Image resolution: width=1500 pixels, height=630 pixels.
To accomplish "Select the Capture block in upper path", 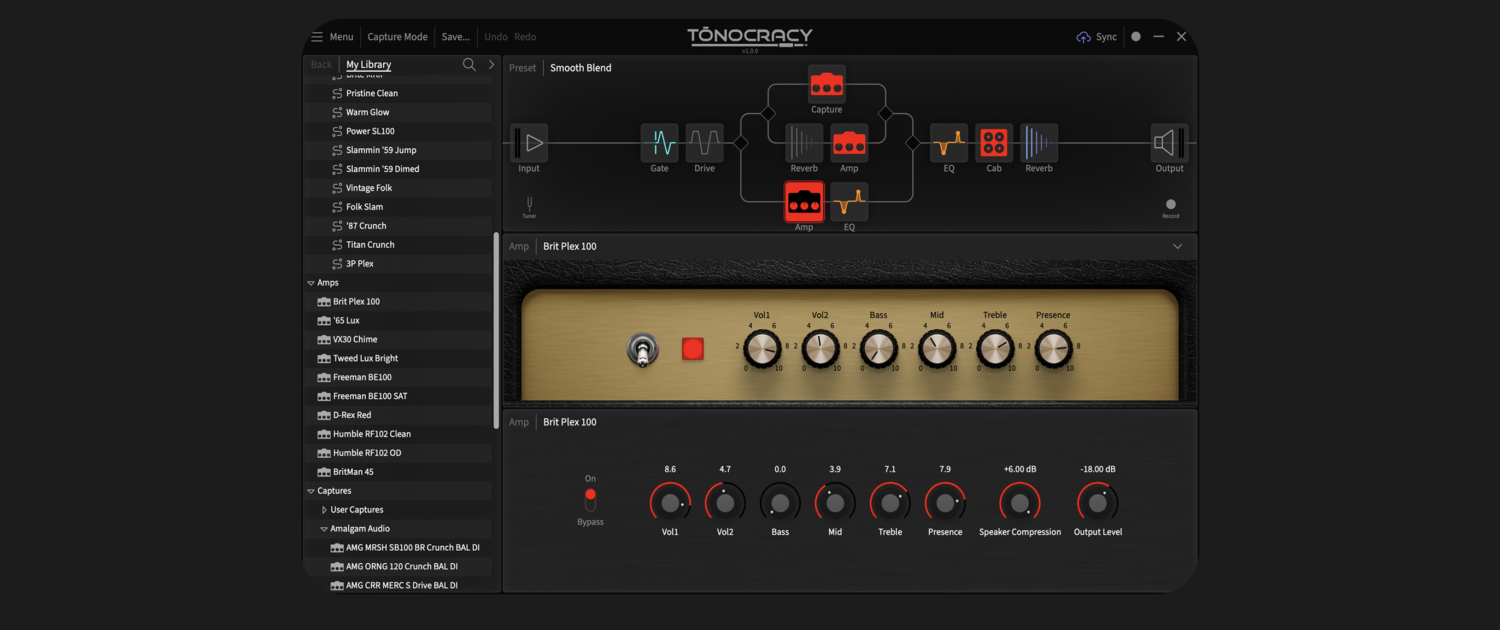I will click(x=826, y=85).
